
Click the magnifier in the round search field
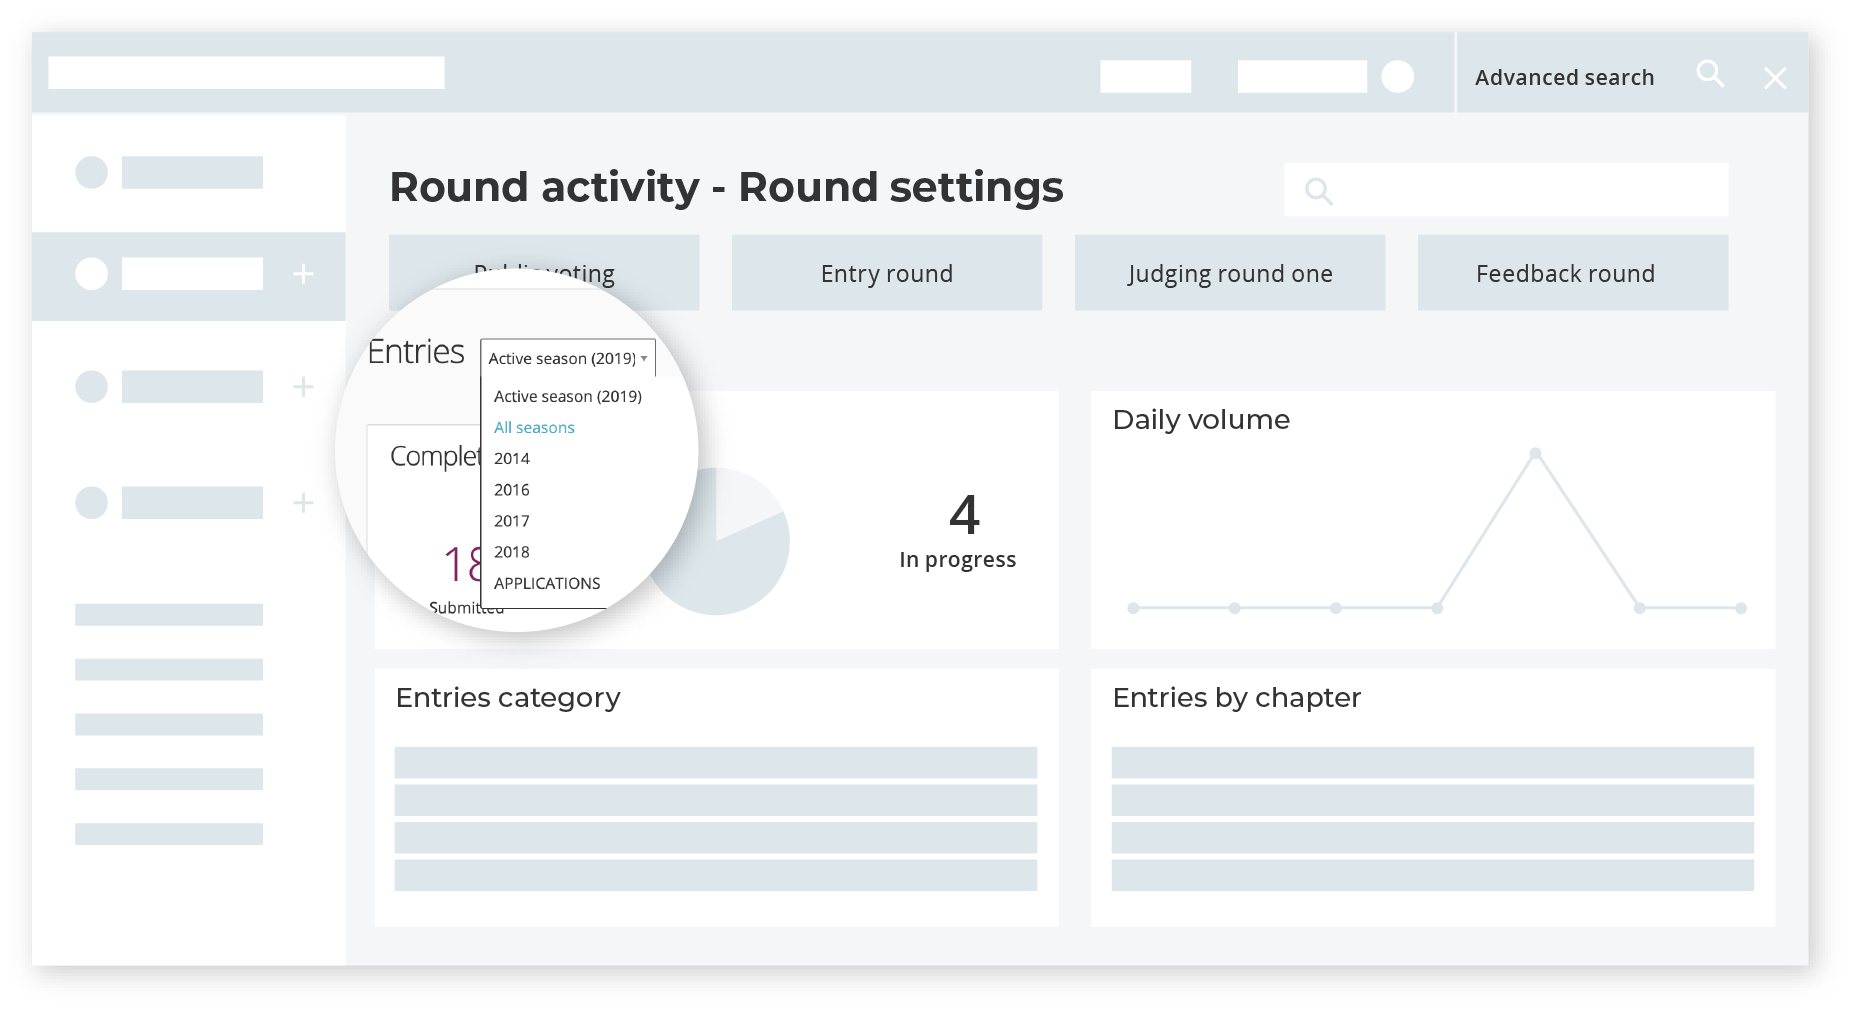[1318, 191]
